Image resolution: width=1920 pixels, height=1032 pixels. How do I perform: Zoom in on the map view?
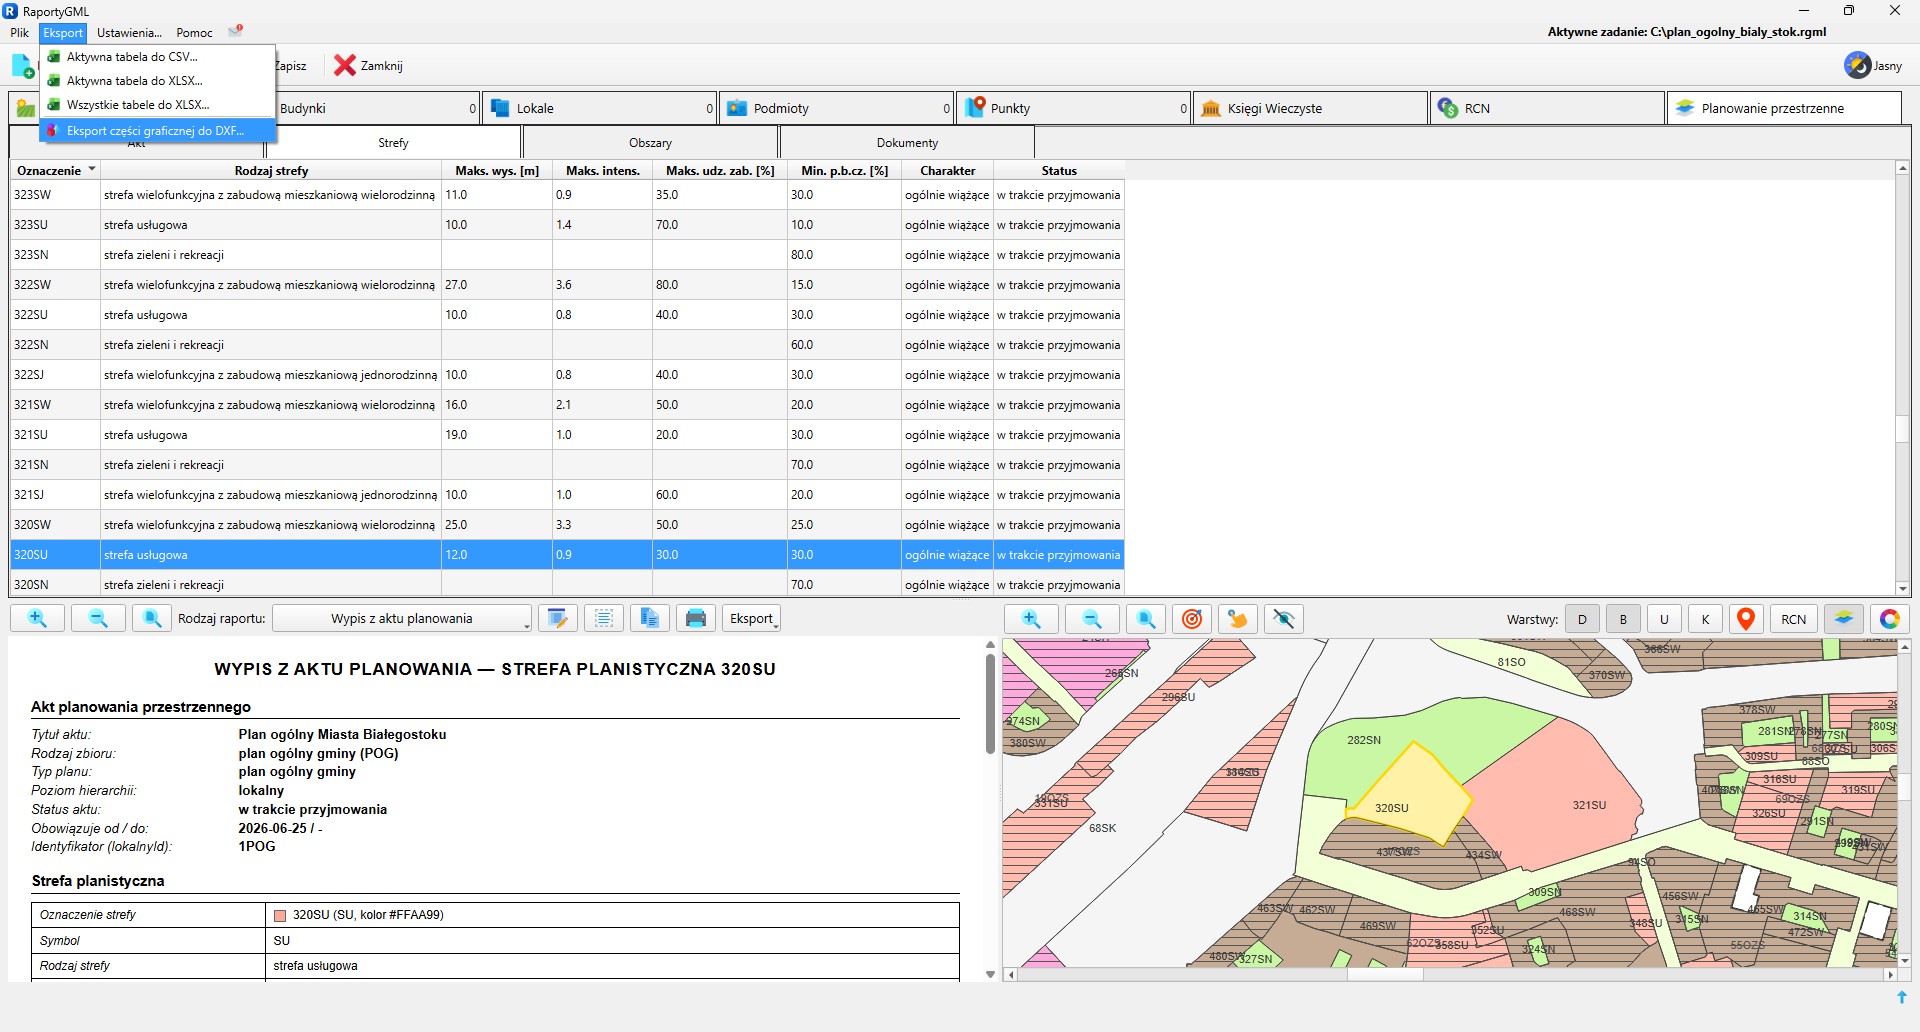pos(1031,619)
